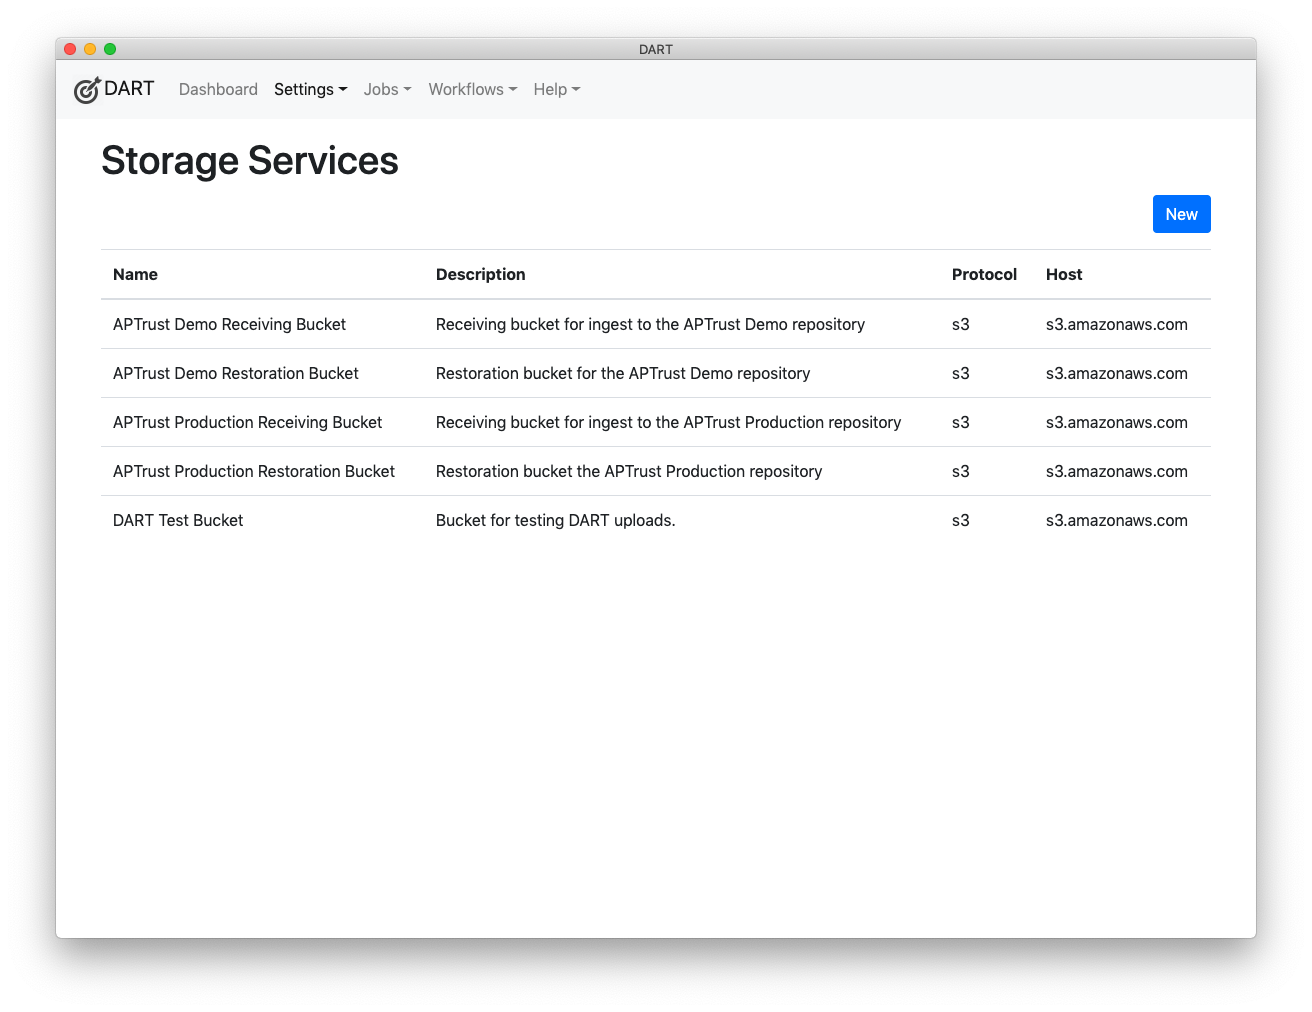Expand the Jobs dropdown
The width and height of the screenshot is (1312, 1012).
pos(386,89)
